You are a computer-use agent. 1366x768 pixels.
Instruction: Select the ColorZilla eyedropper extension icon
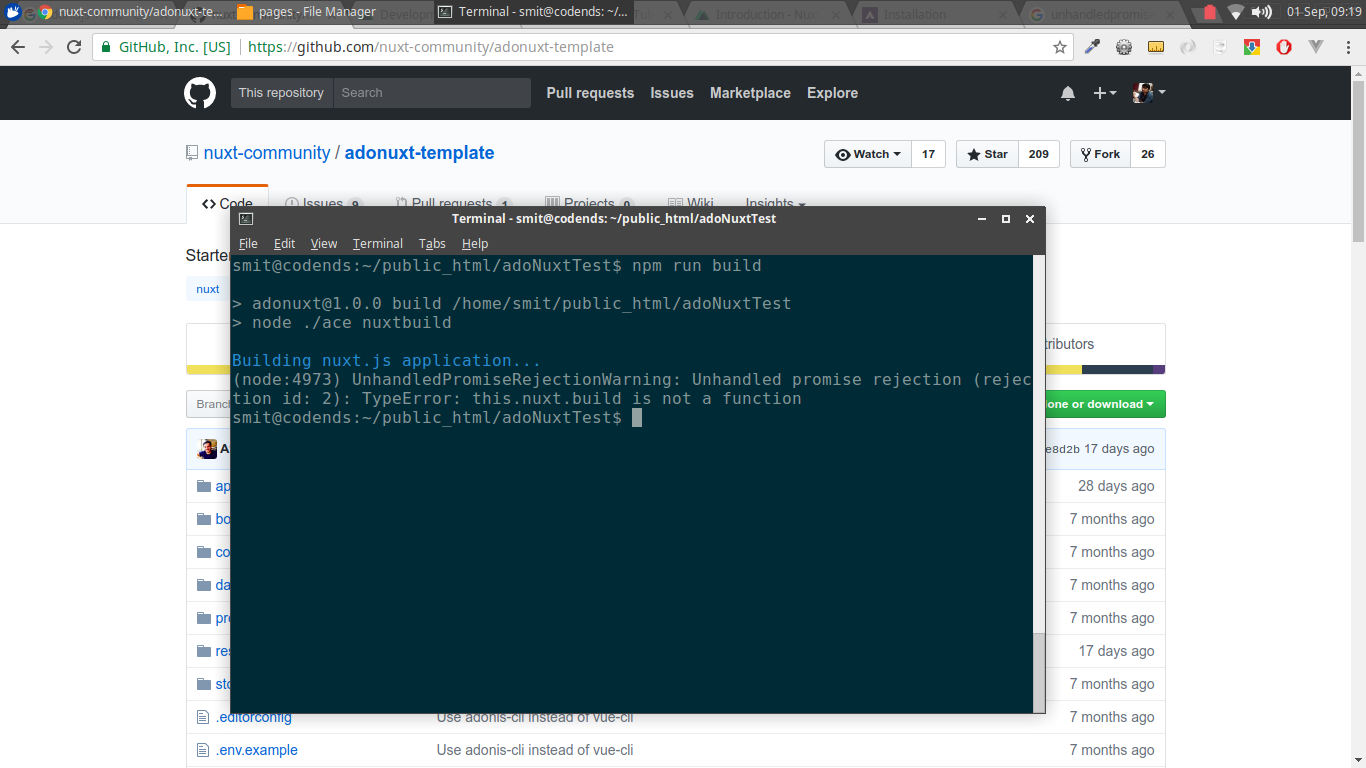[1092, 46]
